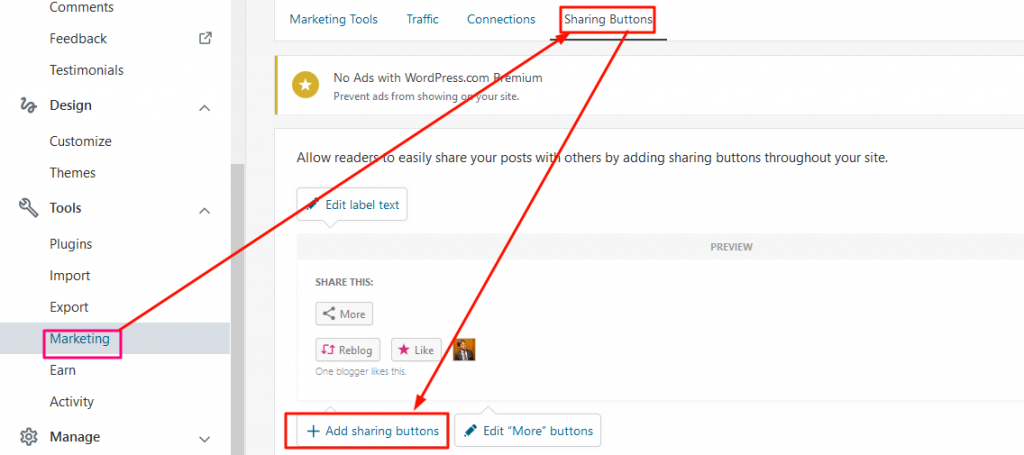Click "Prevent ads from showing on your site." text
The image size is (1024, 455).
click(426, 96)
